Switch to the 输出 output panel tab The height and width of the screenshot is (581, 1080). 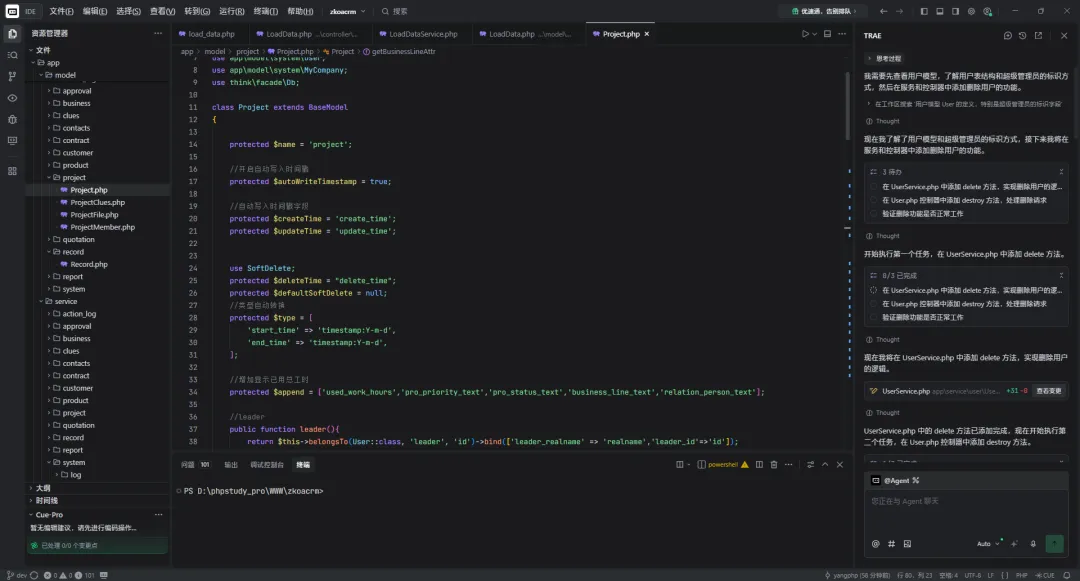pos(231,465)
